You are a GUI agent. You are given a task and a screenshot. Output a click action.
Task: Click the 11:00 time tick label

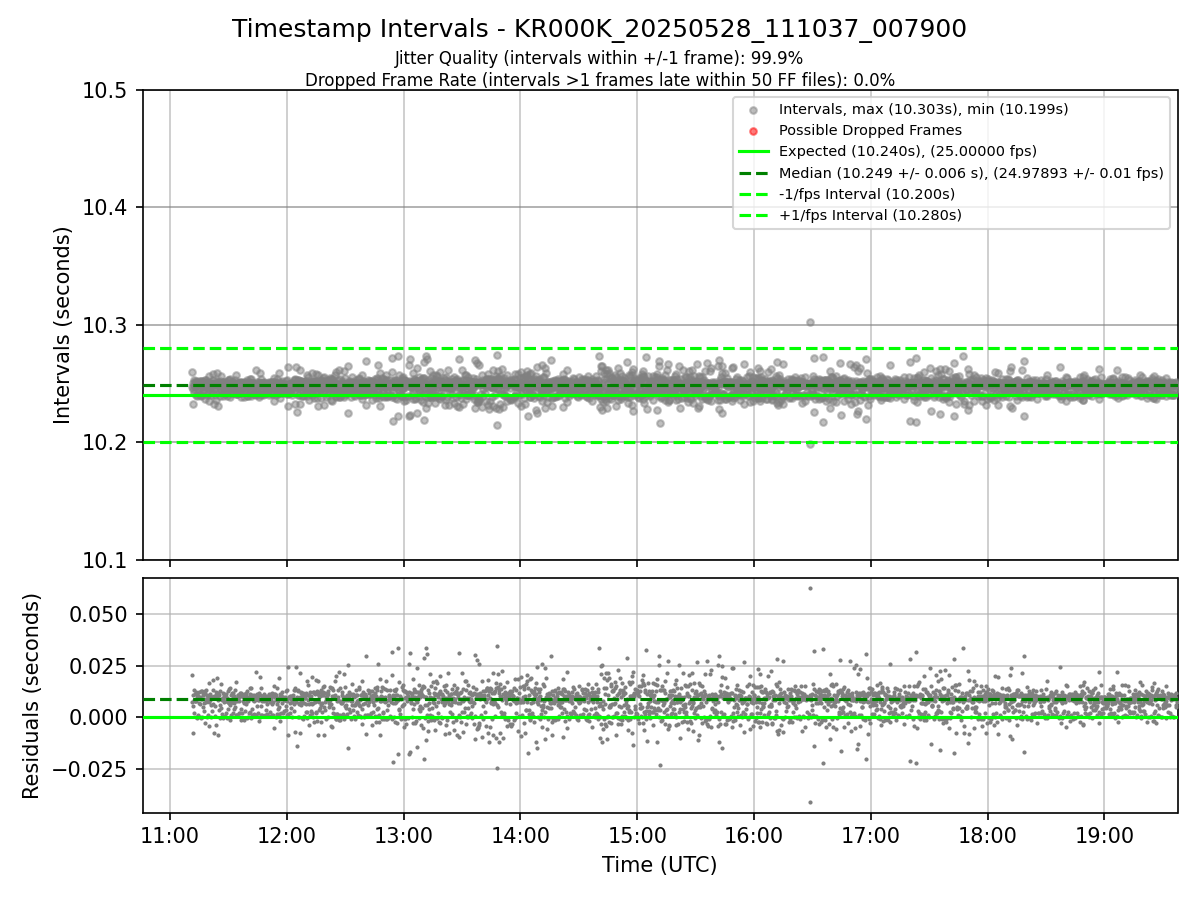[x=170, y=833]
